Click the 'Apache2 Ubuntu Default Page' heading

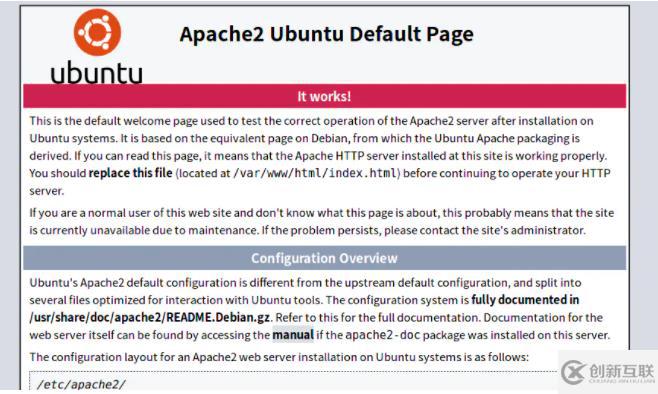pos(326,34)
